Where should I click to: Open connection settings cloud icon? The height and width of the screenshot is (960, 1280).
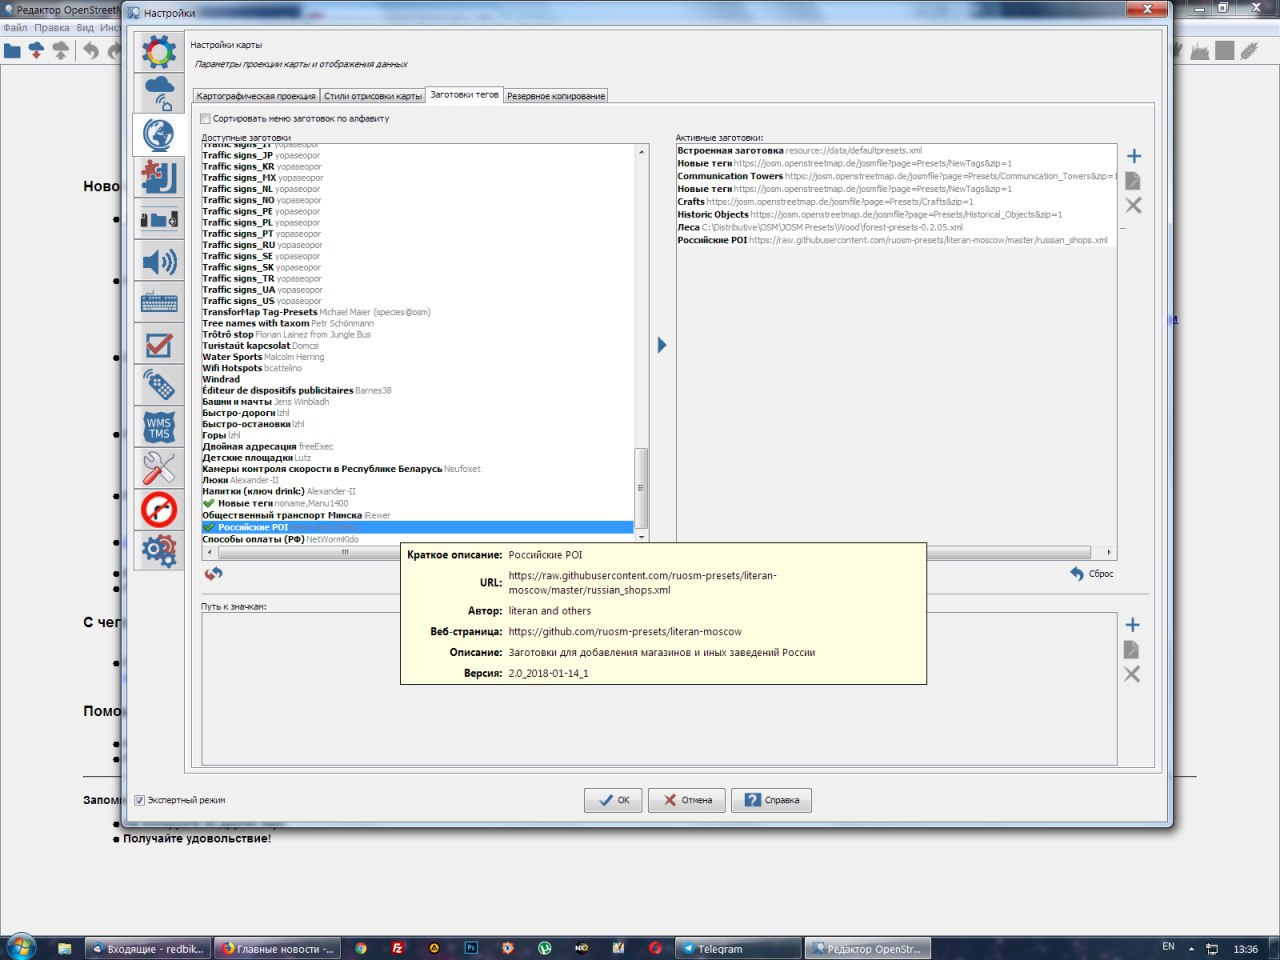159,93
